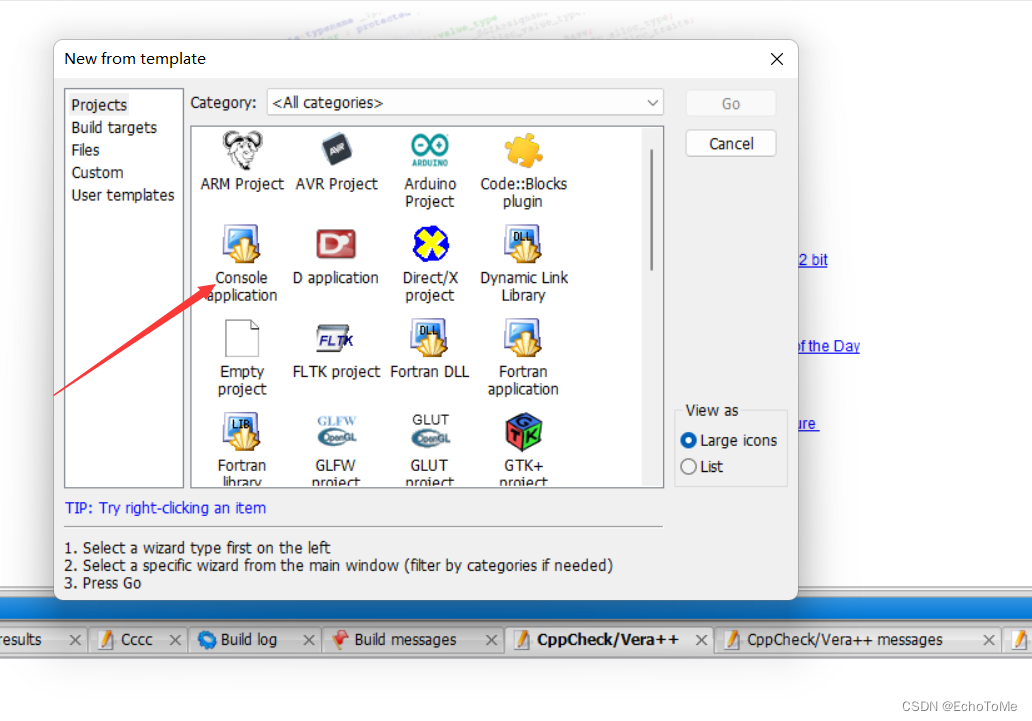Screen dimensions: 1032x721
Task: Choose the D application template
Action: (336, 255)
